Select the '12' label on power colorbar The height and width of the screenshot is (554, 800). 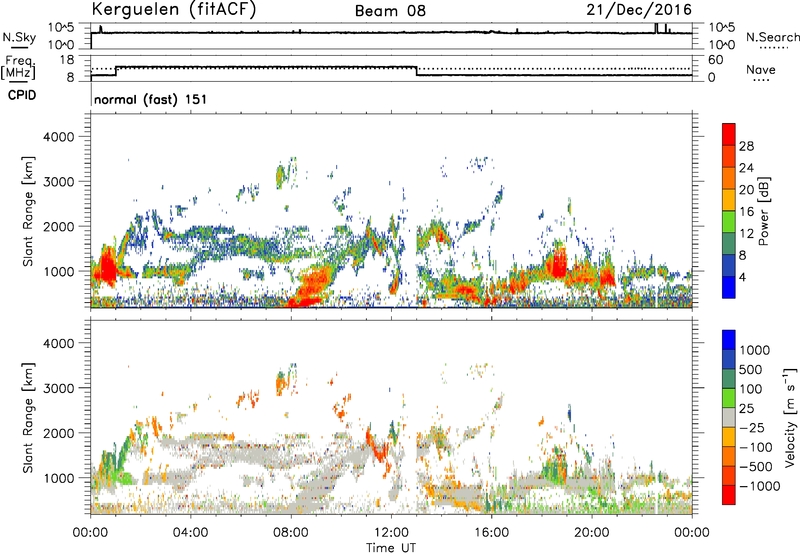pos(746,234)
